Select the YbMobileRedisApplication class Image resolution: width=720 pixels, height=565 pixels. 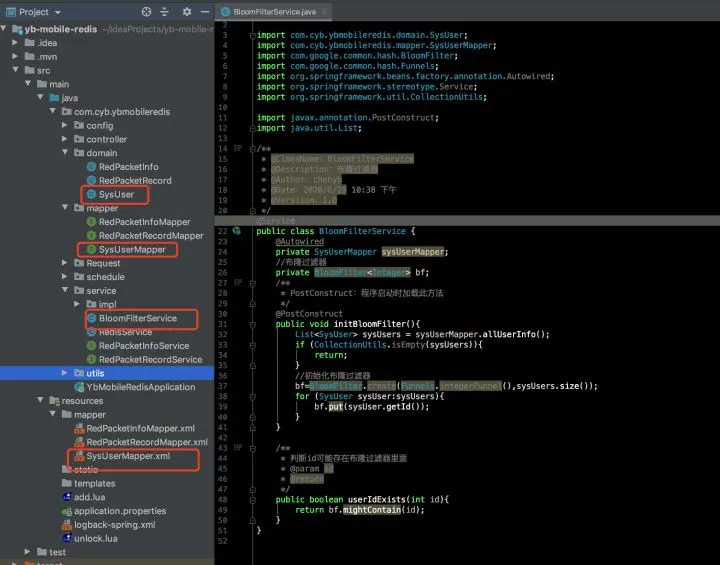(x=140, y=387)
